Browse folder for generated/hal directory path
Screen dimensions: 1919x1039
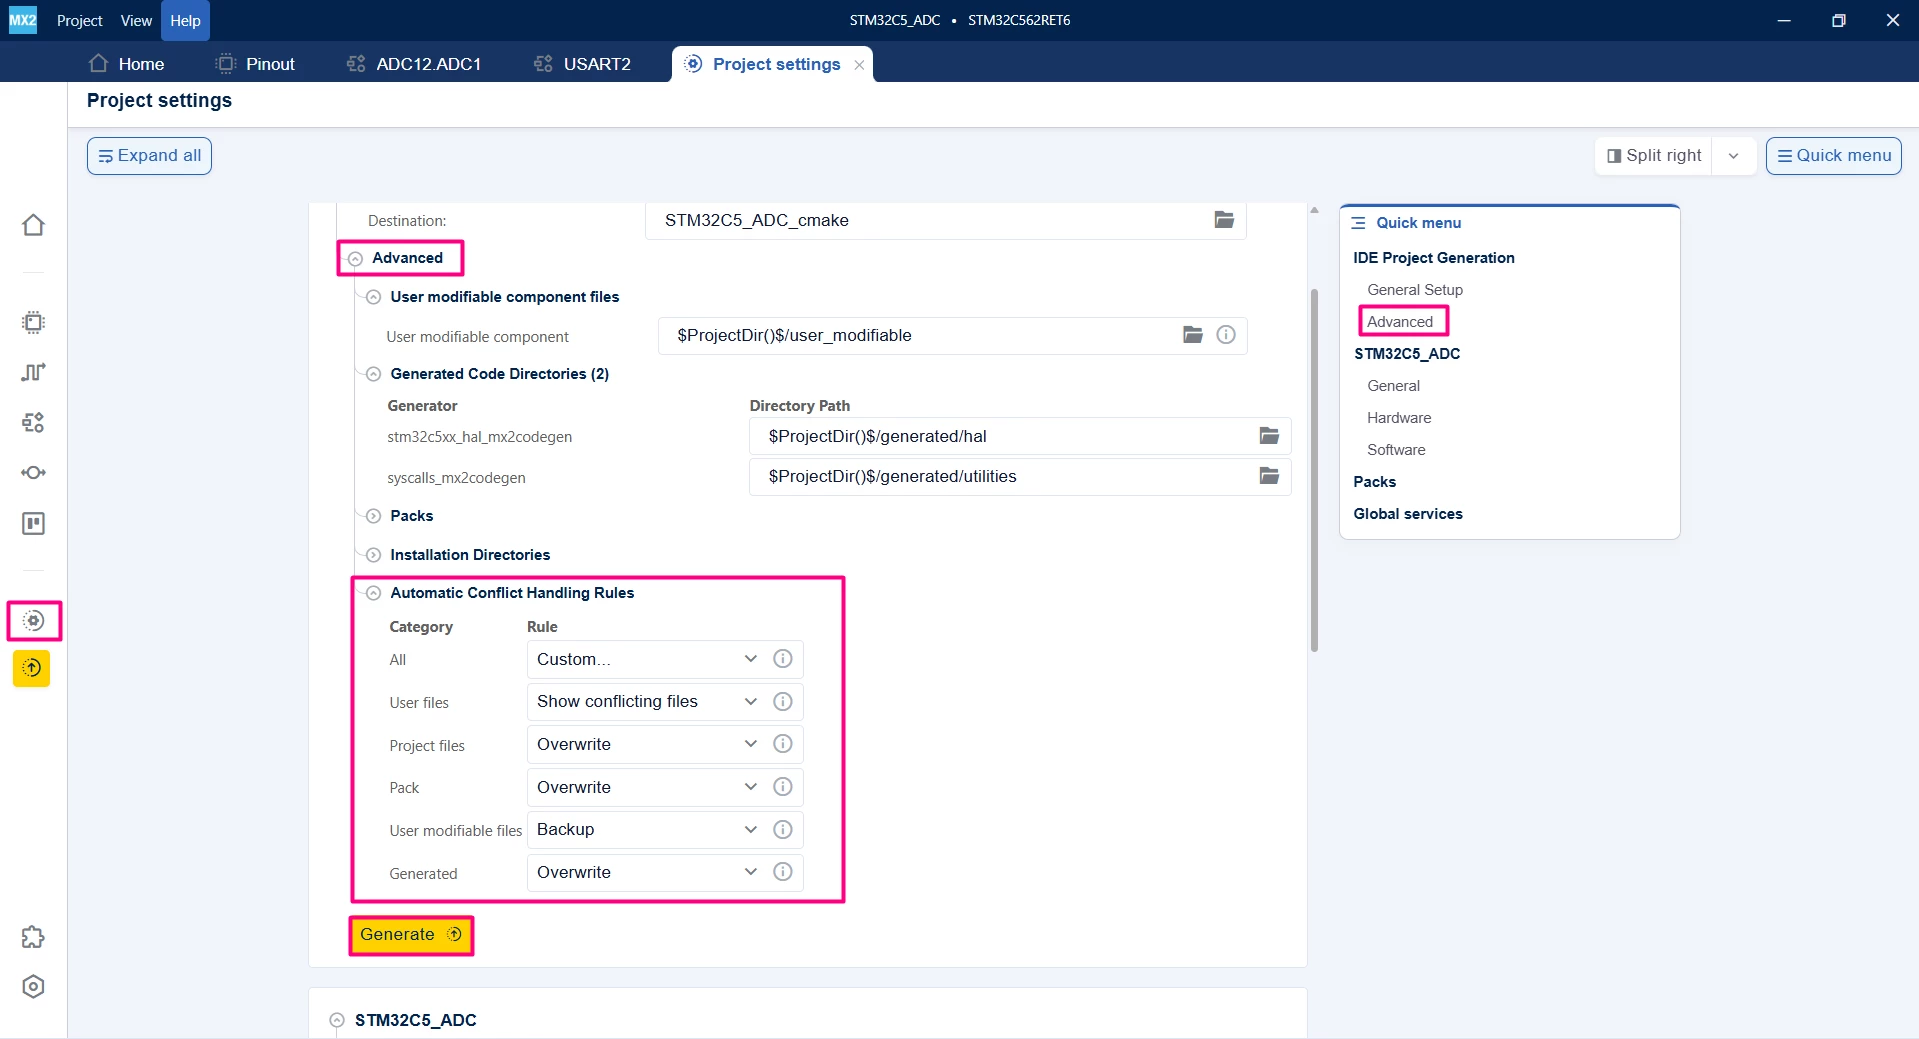click(1269, 436)
